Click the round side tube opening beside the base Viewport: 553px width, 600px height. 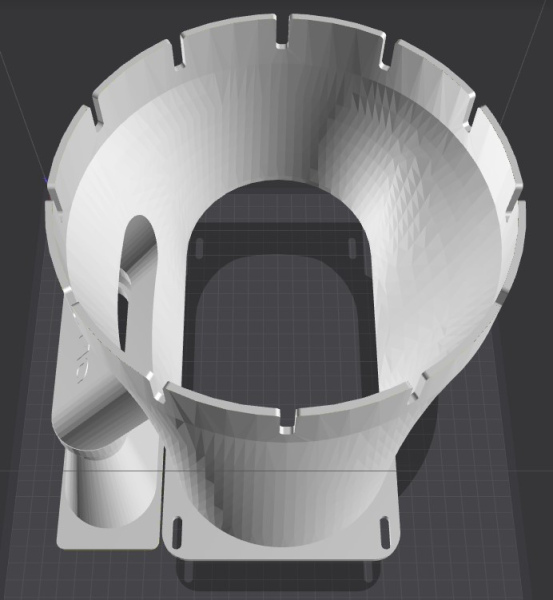tap(109, 490)
